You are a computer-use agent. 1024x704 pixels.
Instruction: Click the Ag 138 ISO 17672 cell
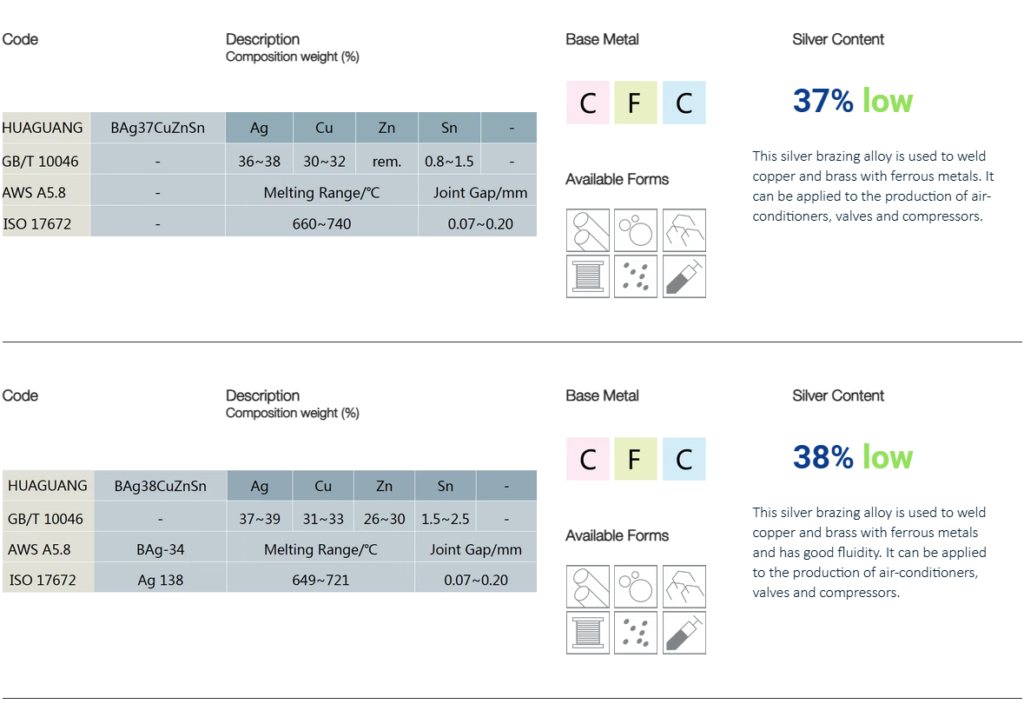pyautogui.click(x=160, y=579)
